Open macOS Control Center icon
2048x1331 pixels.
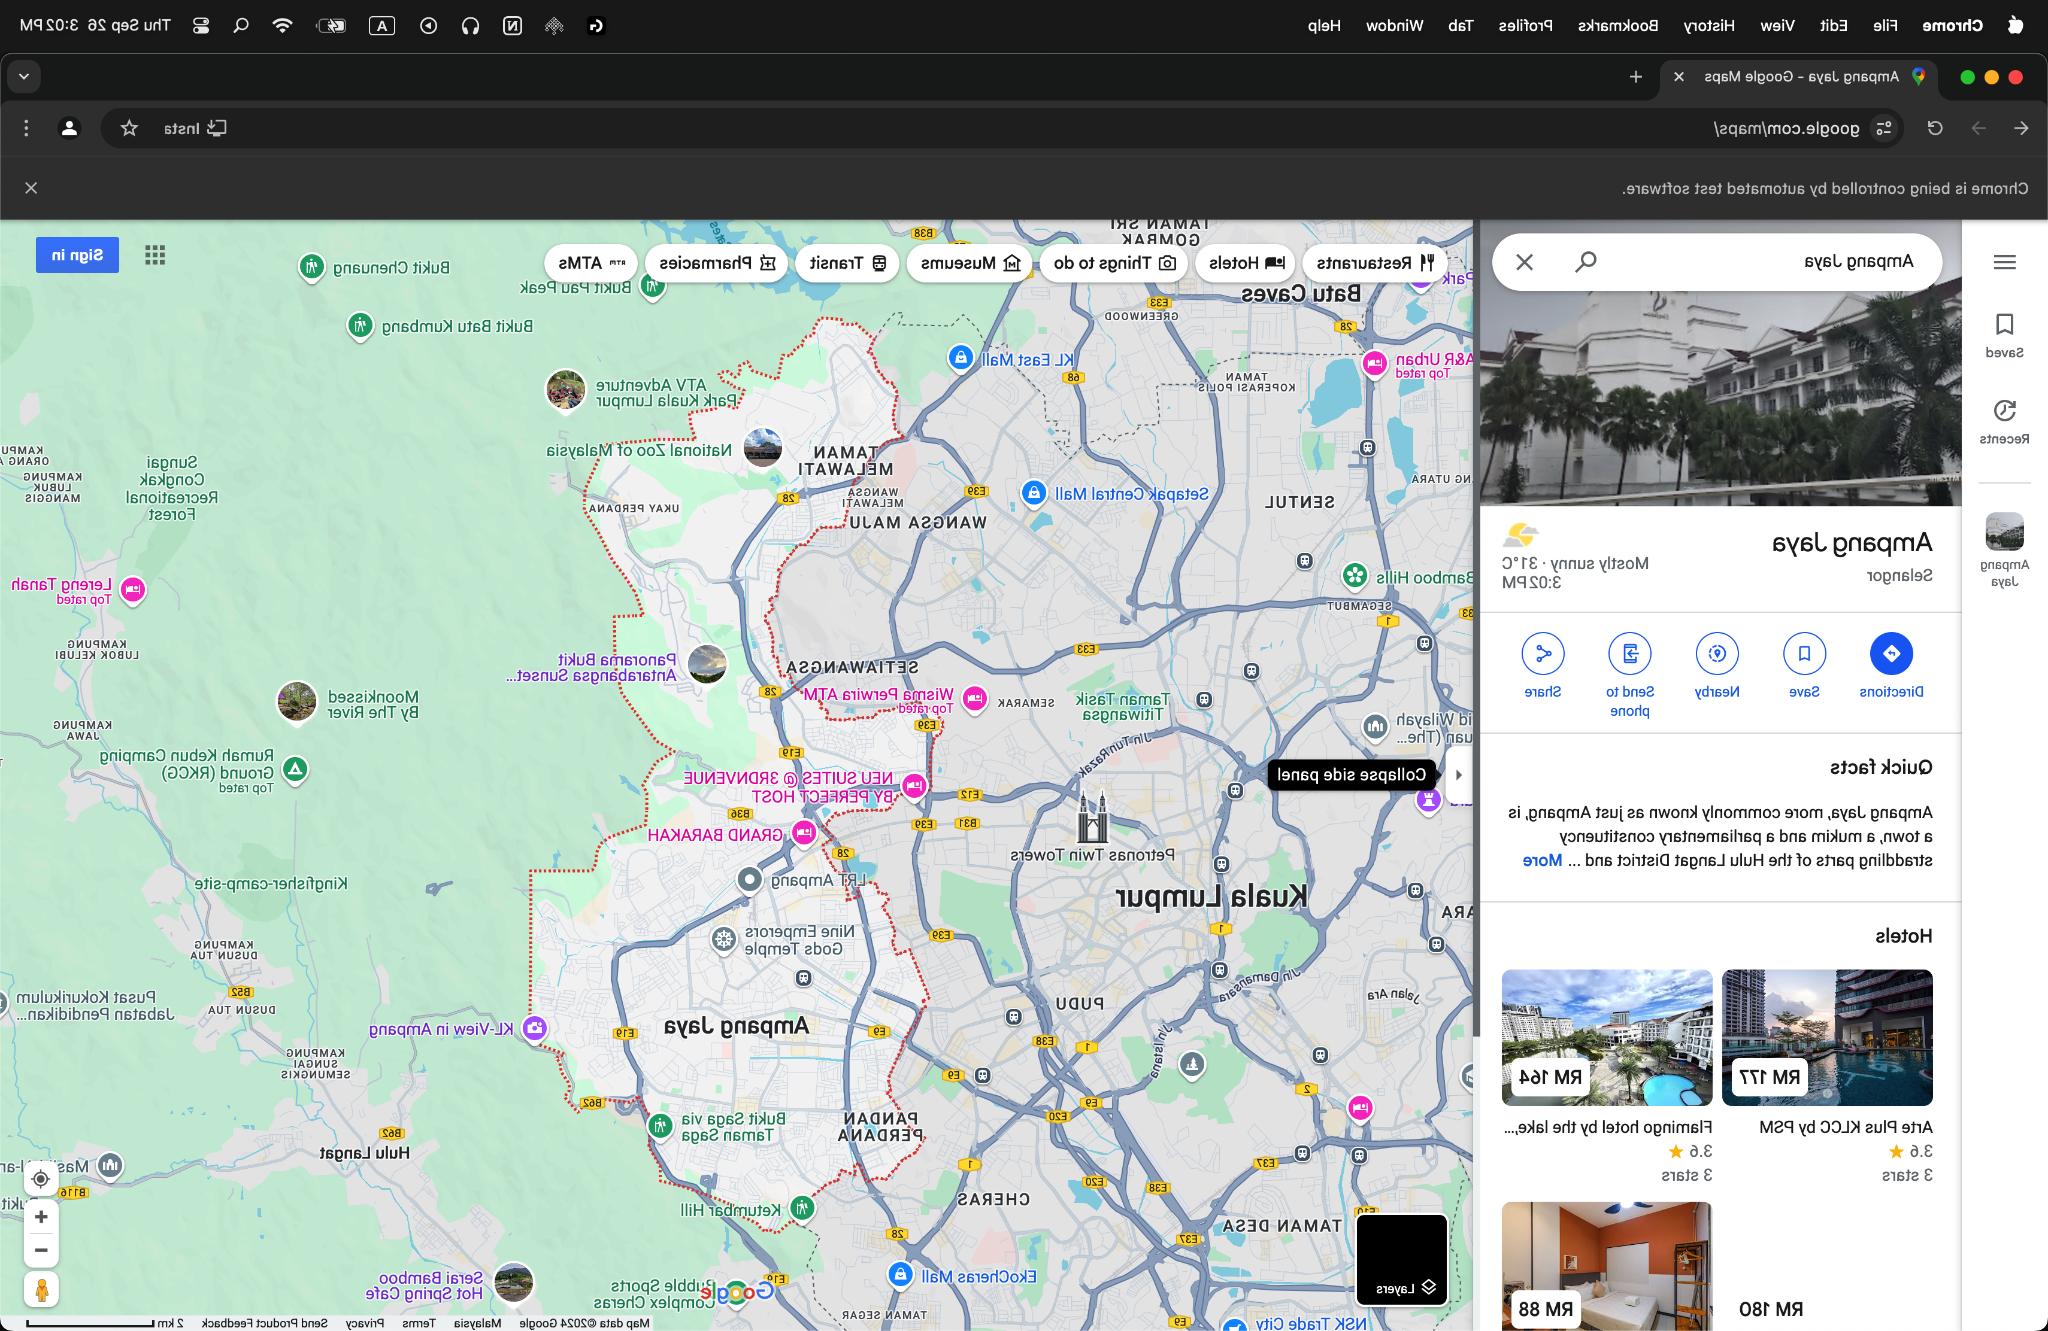pyautogui.click(x=200, y=26)
